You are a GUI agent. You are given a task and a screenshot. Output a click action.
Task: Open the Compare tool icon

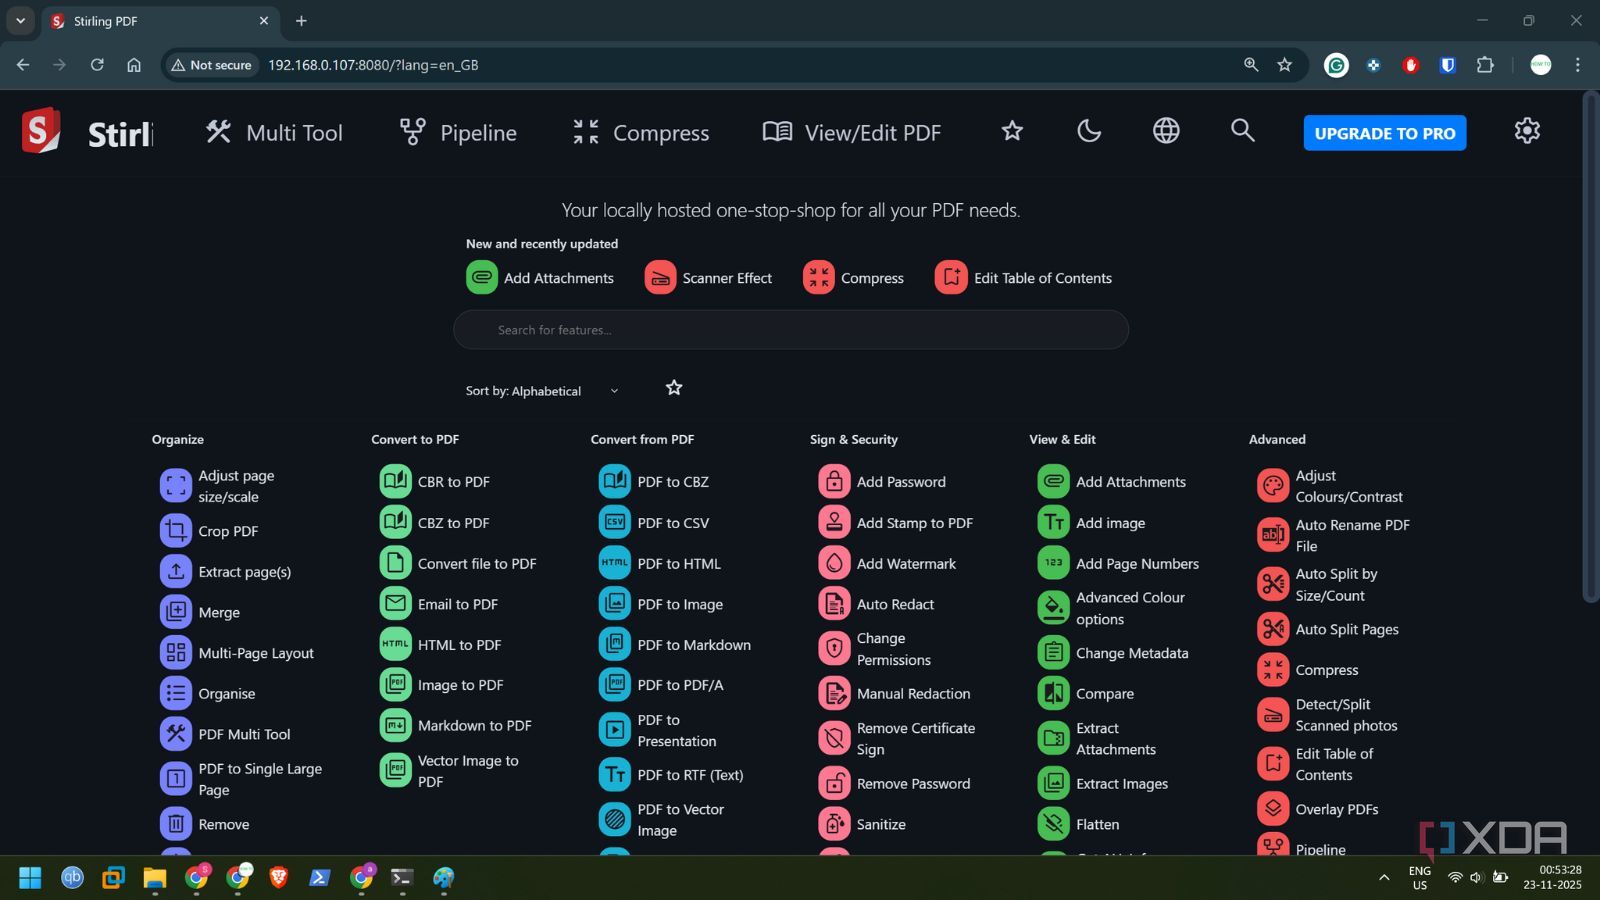[x=1053, y=693]
